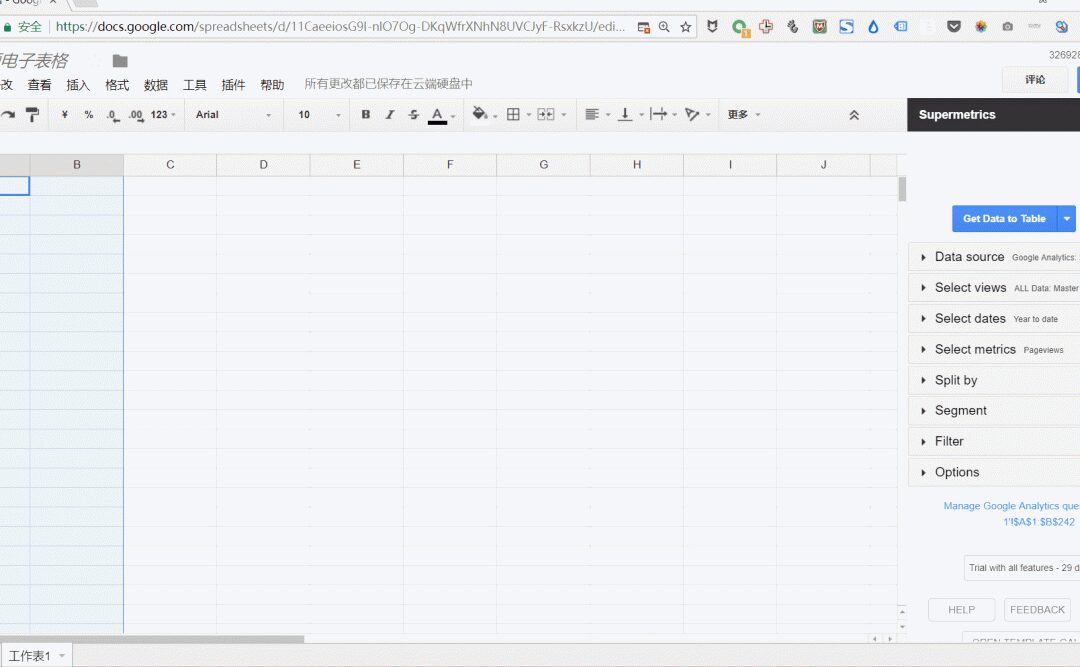This screenshot has height=667, width=1080.
Task: Click the move-to-folder icon beside title
Action: (x=120, y=61)
